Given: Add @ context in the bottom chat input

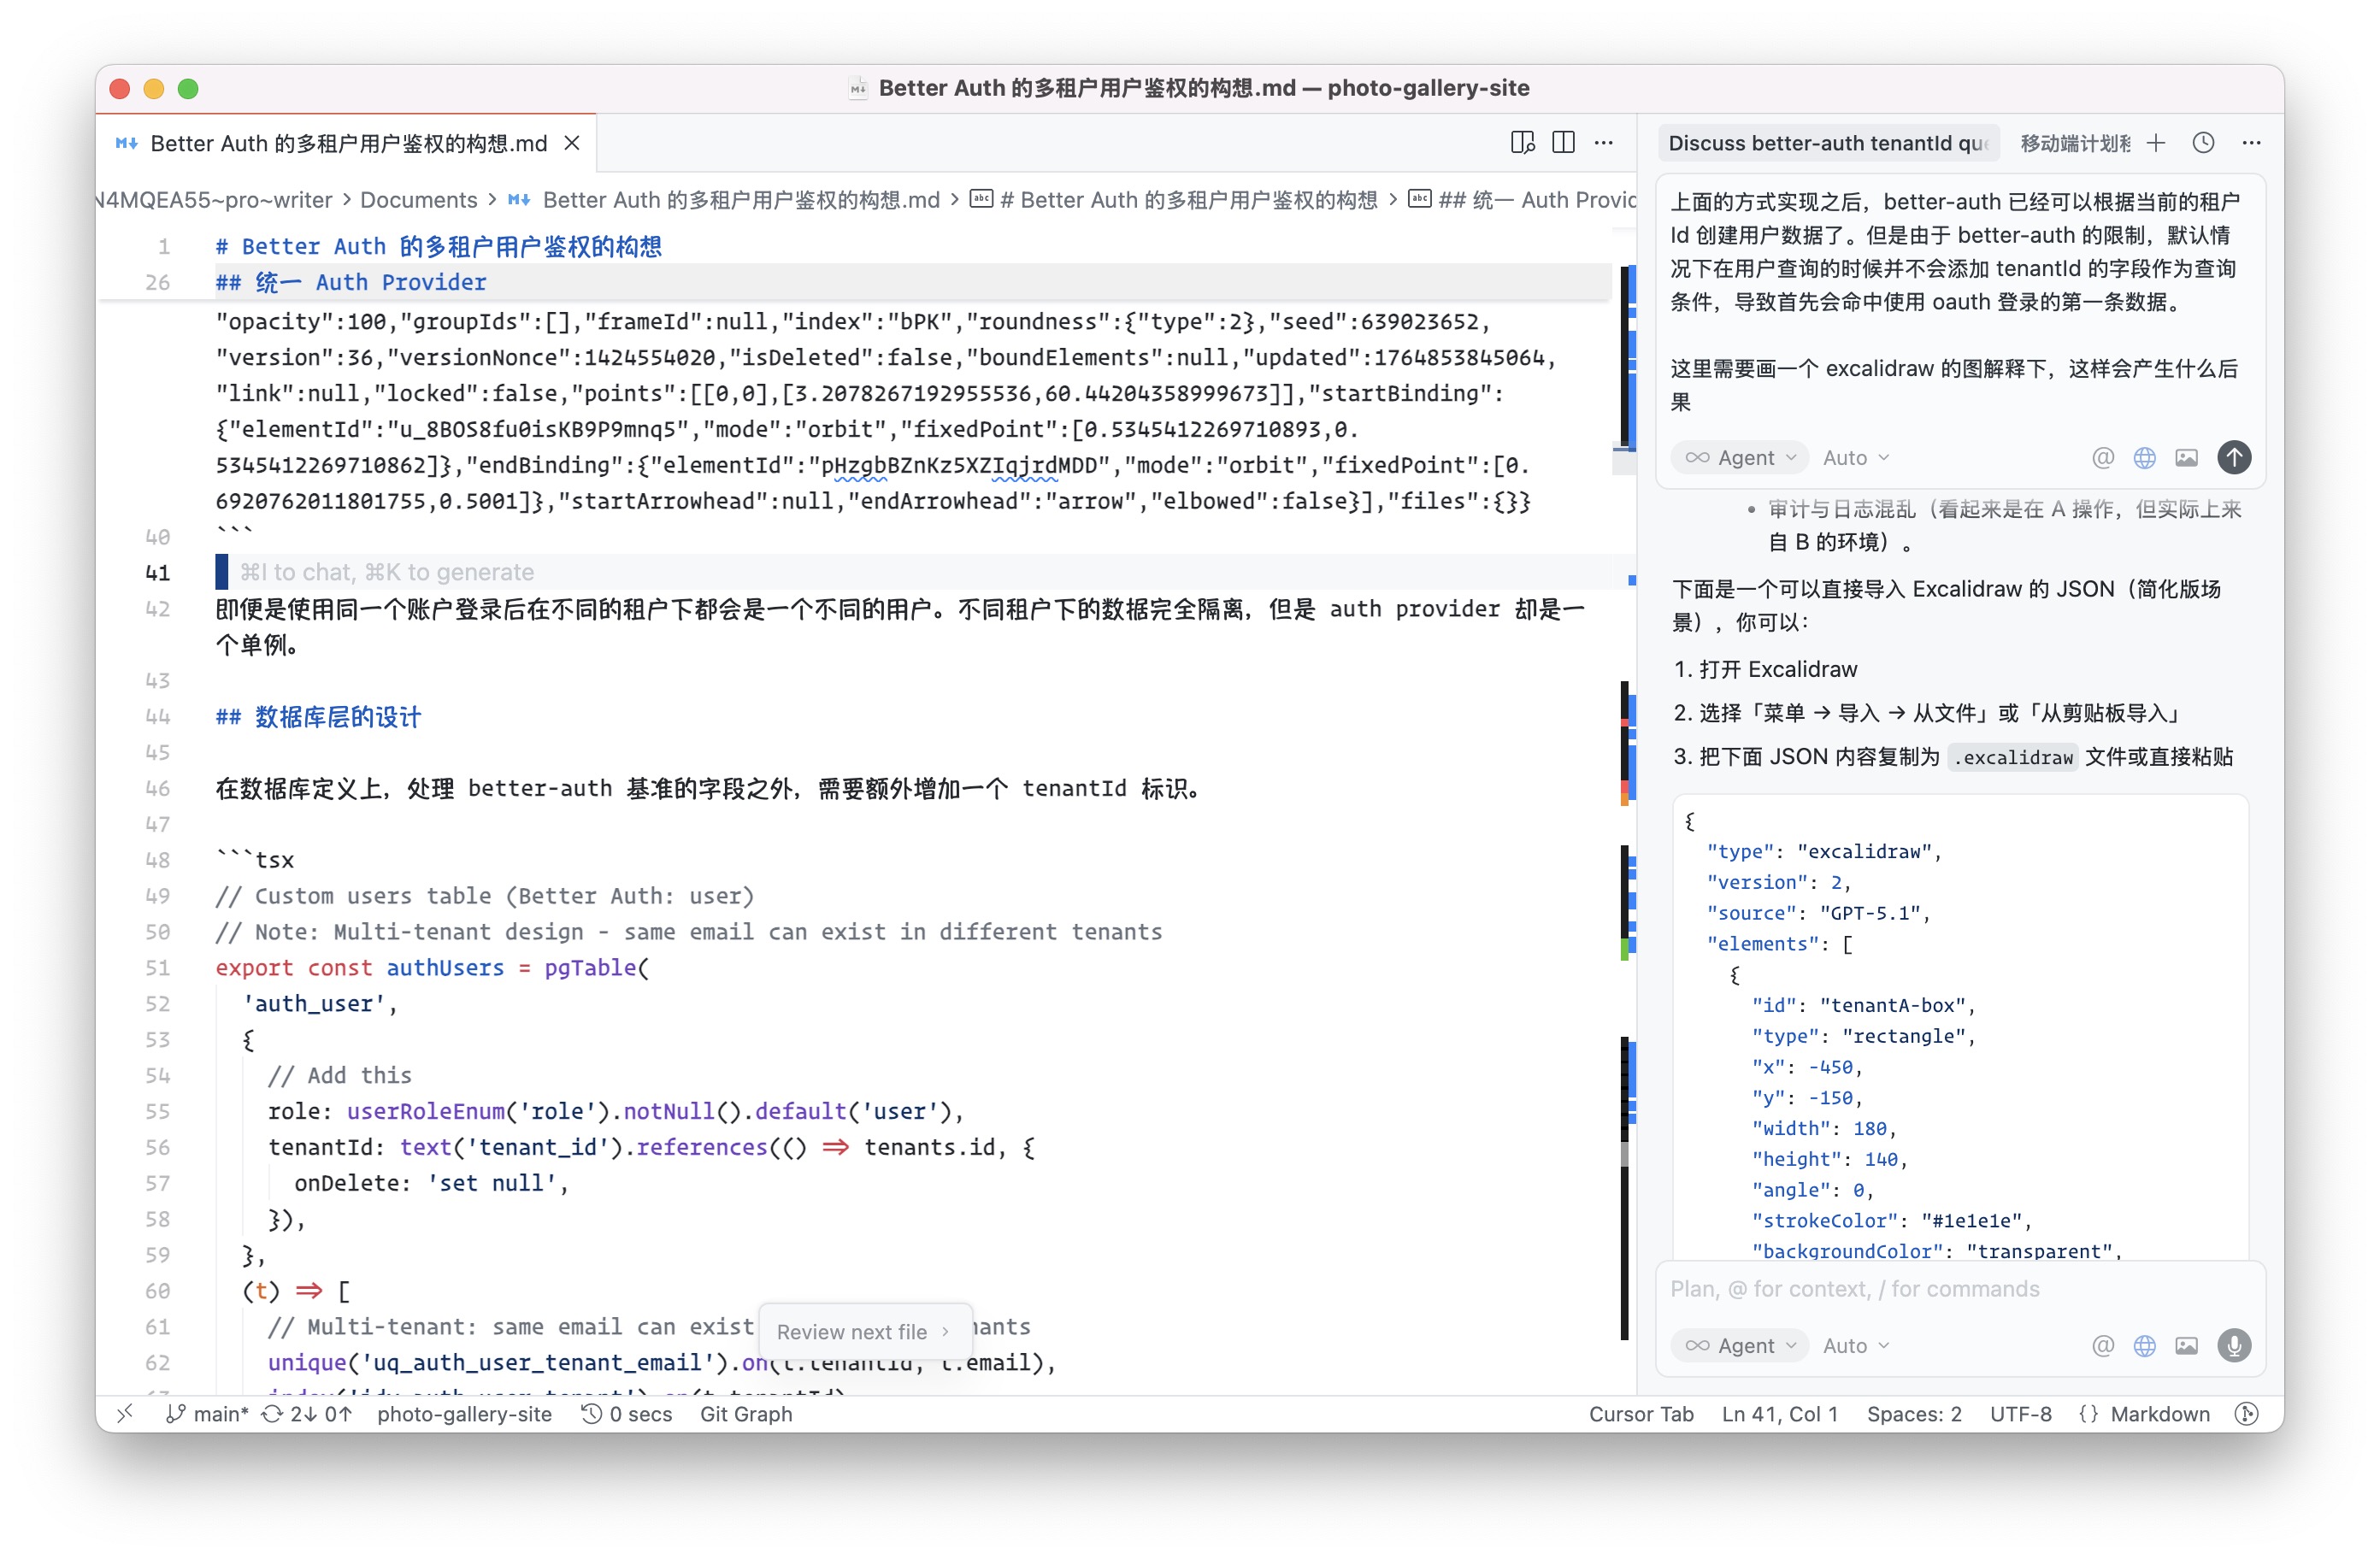Looking at the screenshot, I should tap(2102, 1345).
